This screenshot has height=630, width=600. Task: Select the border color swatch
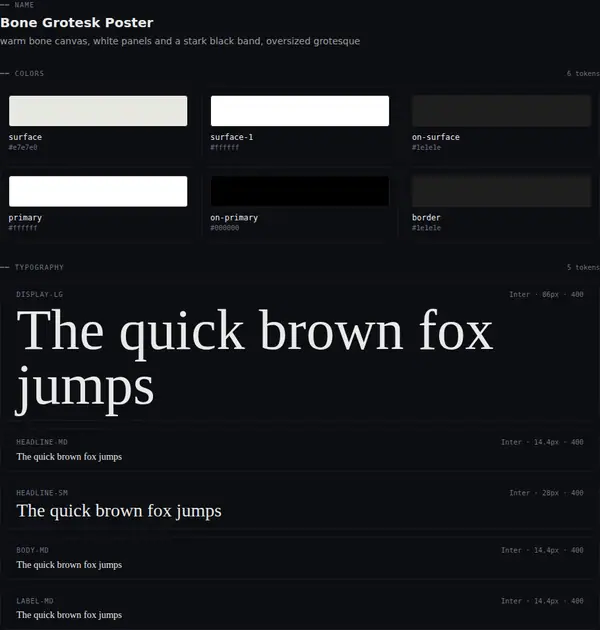tap(502, 191)
